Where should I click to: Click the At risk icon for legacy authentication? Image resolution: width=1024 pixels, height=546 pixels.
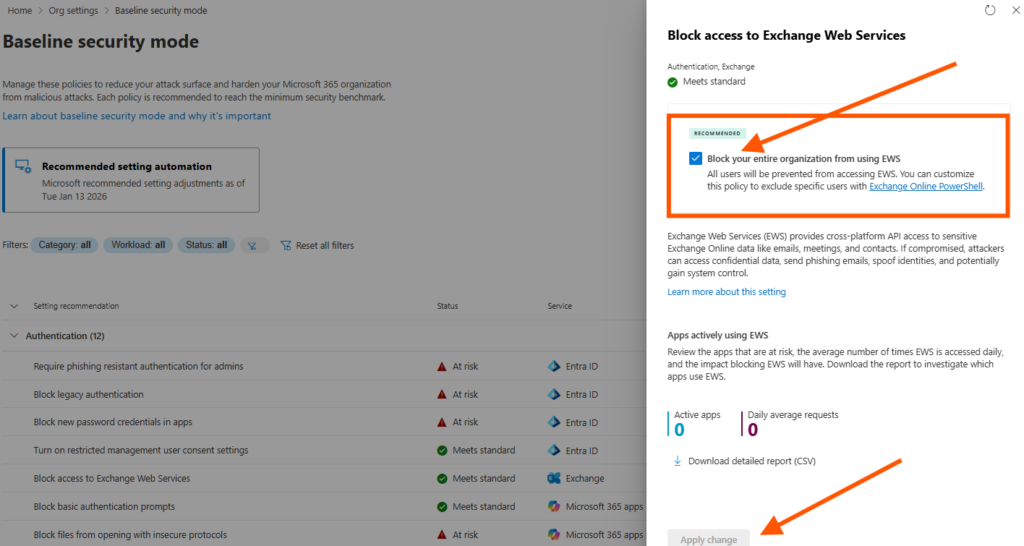point(441,394)
